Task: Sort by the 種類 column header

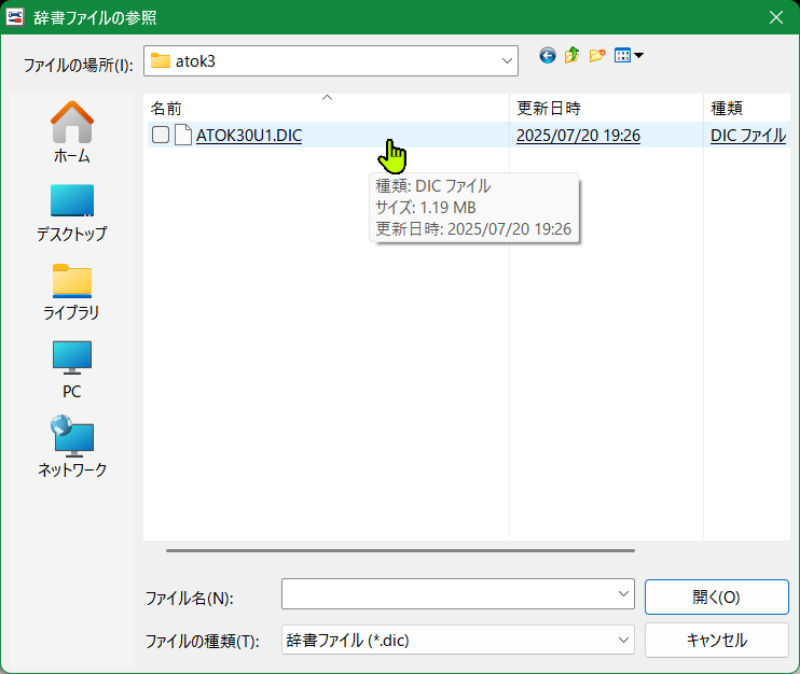Action: click(x=747, y=108)
